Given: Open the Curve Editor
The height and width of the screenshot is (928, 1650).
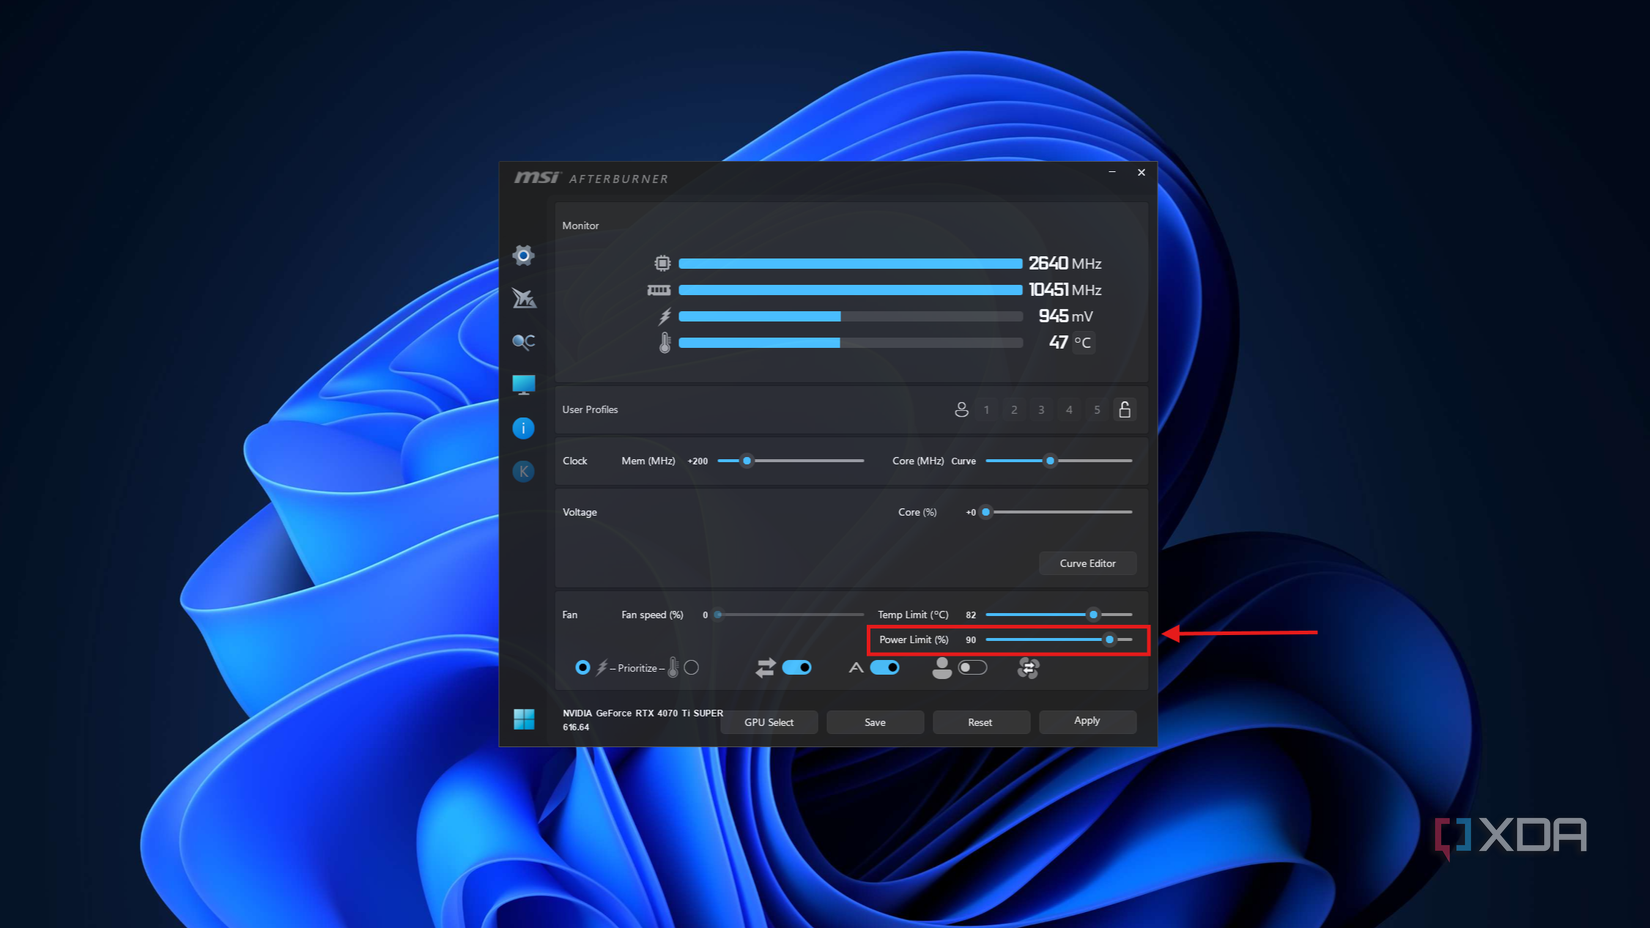Looking at the screenshot, I should pos(1088,563).
